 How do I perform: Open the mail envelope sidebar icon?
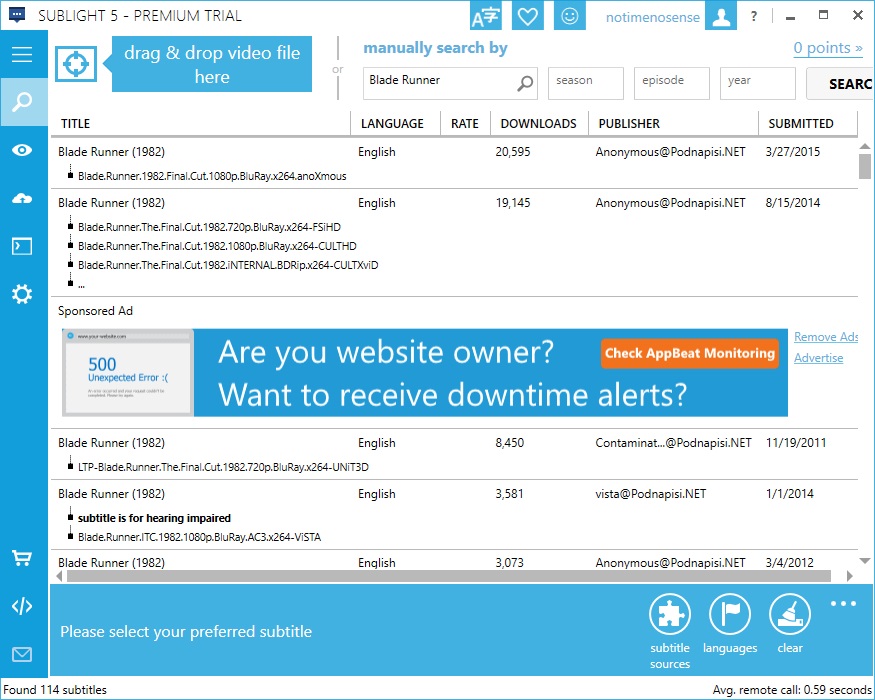pos(22,654)
